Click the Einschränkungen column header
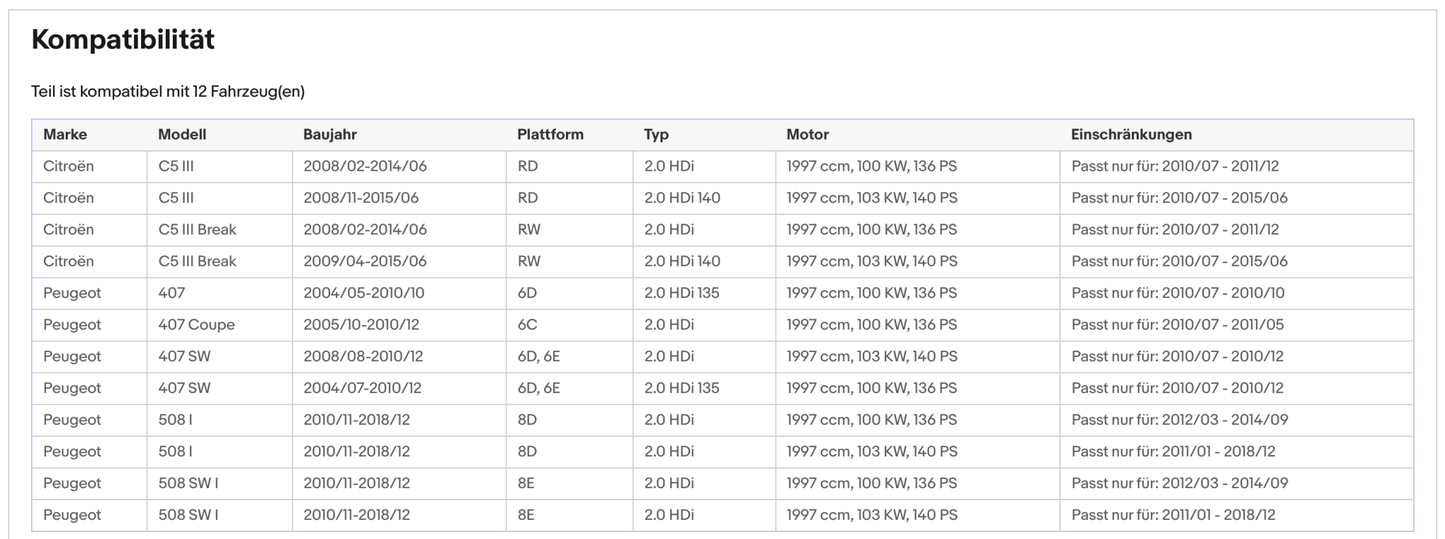 pyautogui.click(x=1131, y=134)
